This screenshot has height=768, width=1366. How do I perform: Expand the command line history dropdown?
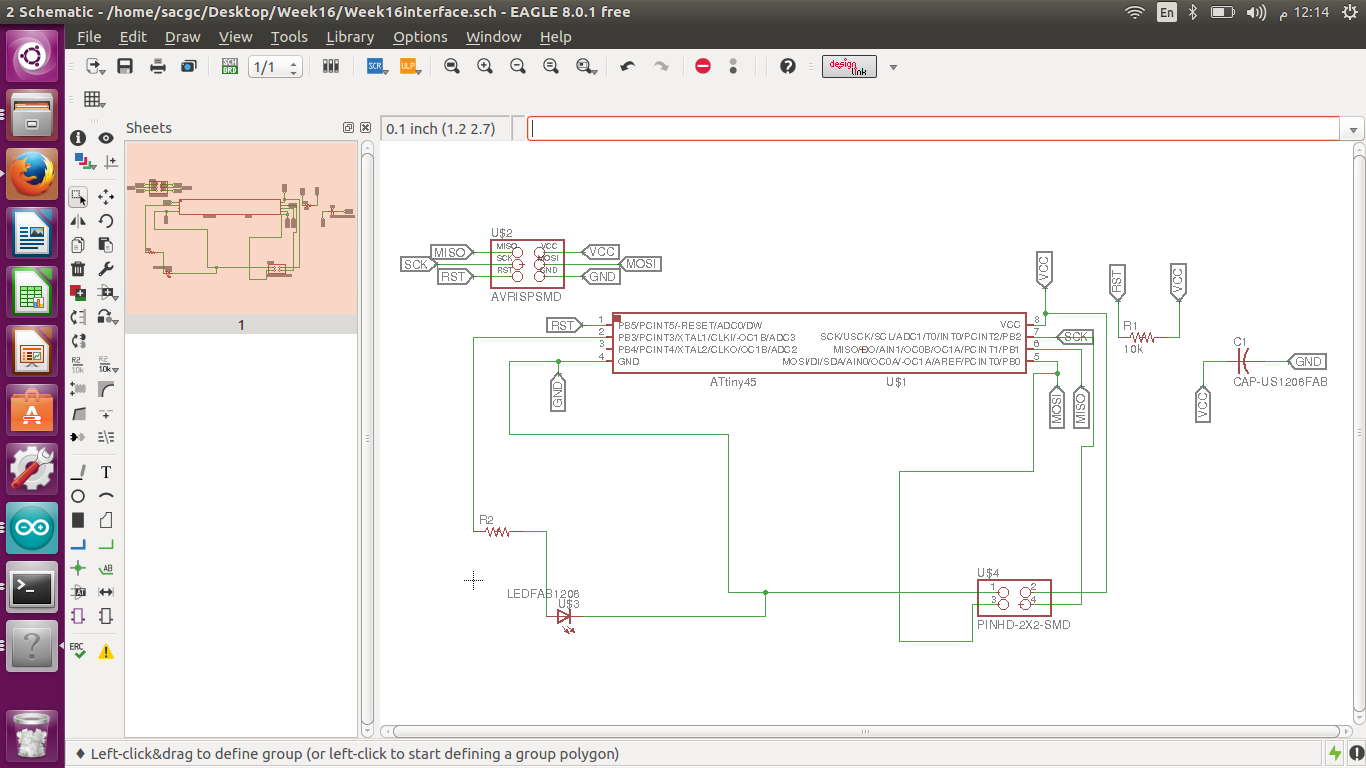pyautogui.click(x=1354, y=130)
